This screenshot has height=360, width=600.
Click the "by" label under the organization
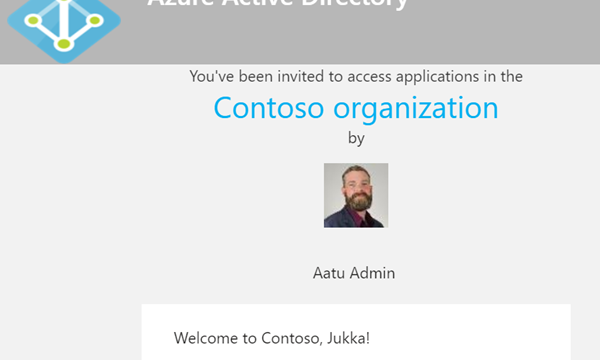click(x=356, y=138)
